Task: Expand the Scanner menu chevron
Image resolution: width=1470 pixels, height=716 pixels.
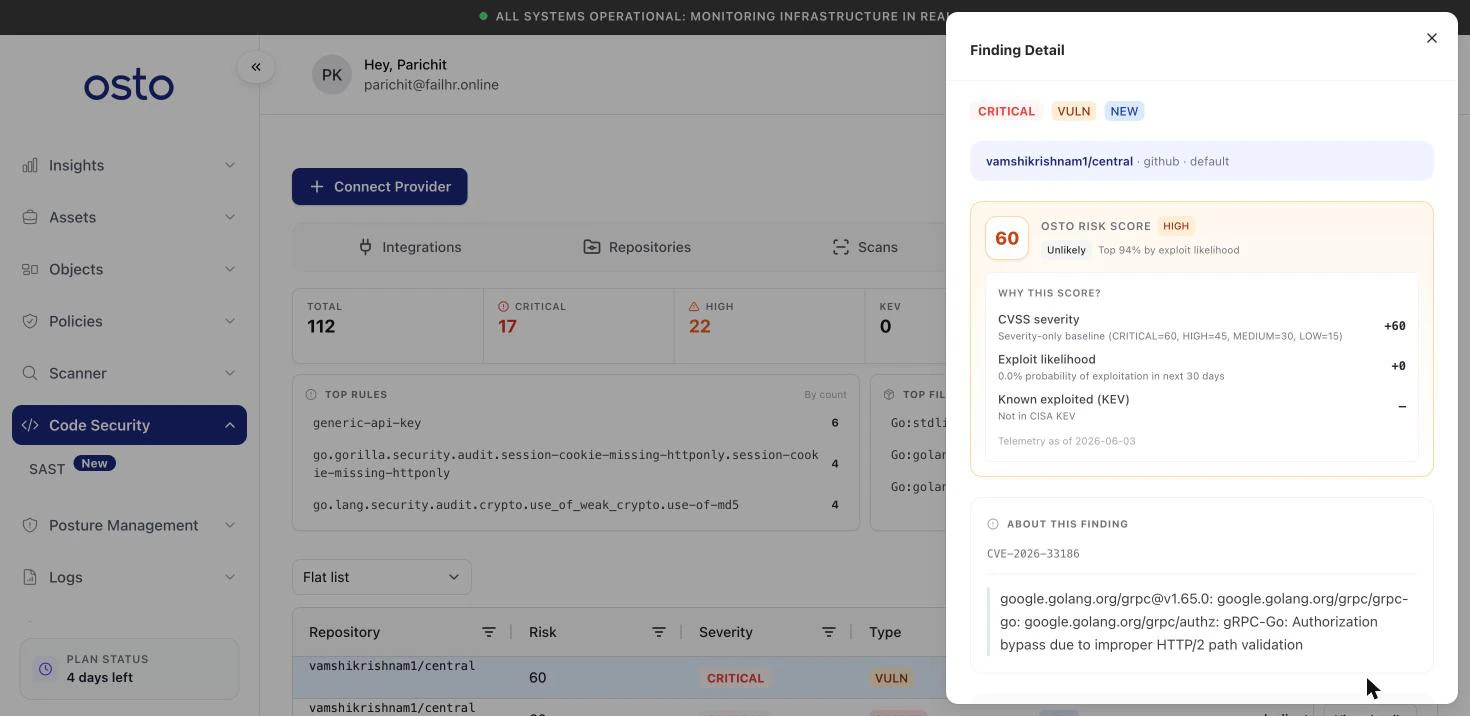Action: point(230,373)
